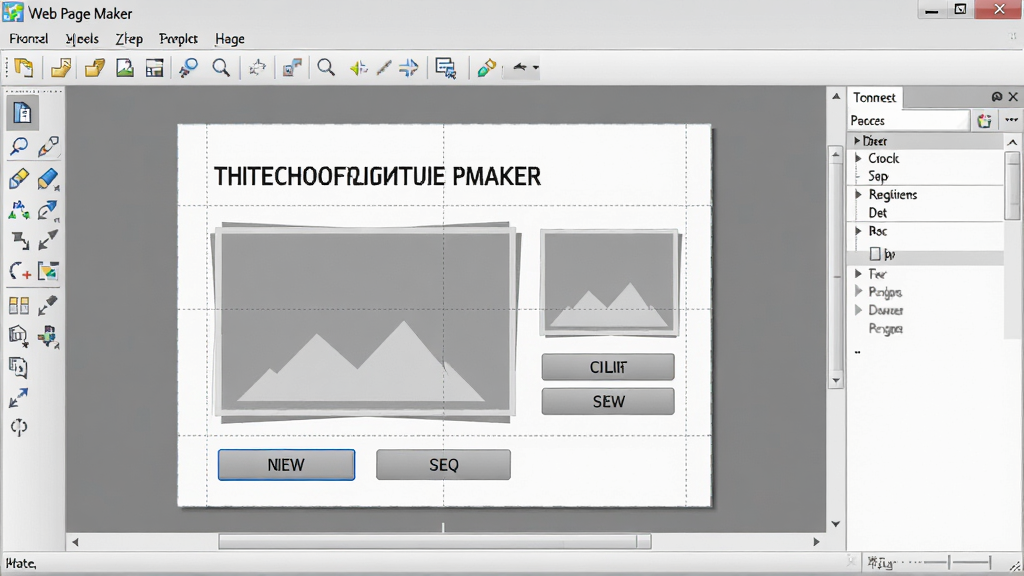
Task: Select the blue diagonal double-arrow tool
Action: (18, 398)
